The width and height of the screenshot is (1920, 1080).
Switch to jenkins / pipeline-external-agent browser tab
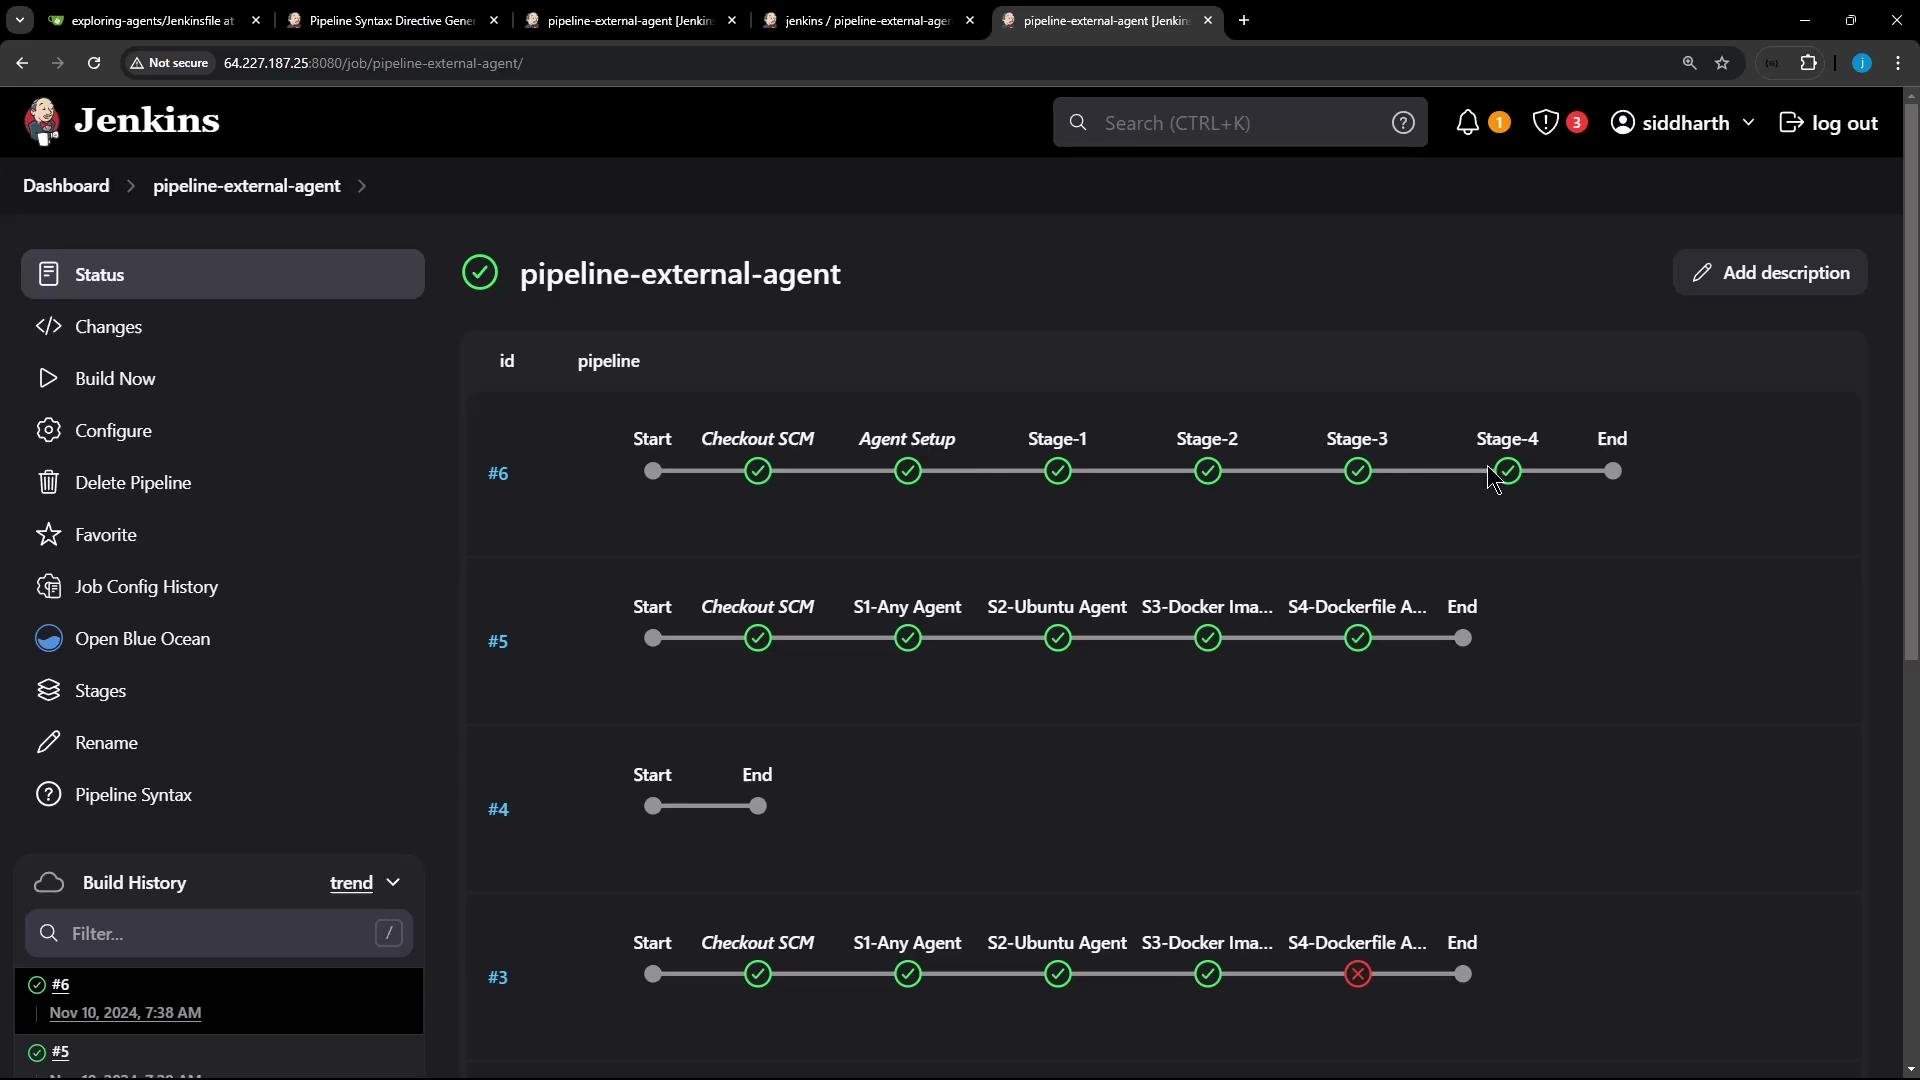coord(867,20)
